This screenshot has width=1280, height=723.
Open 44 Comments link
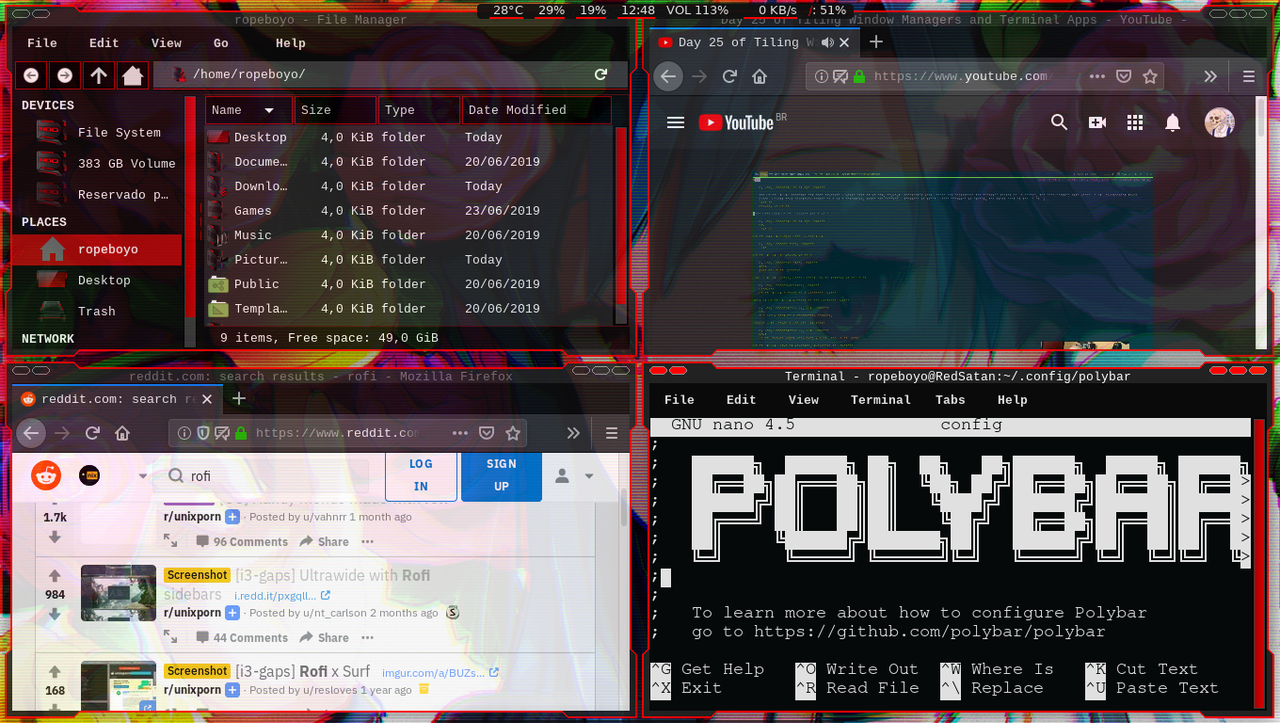click(241, 637)
